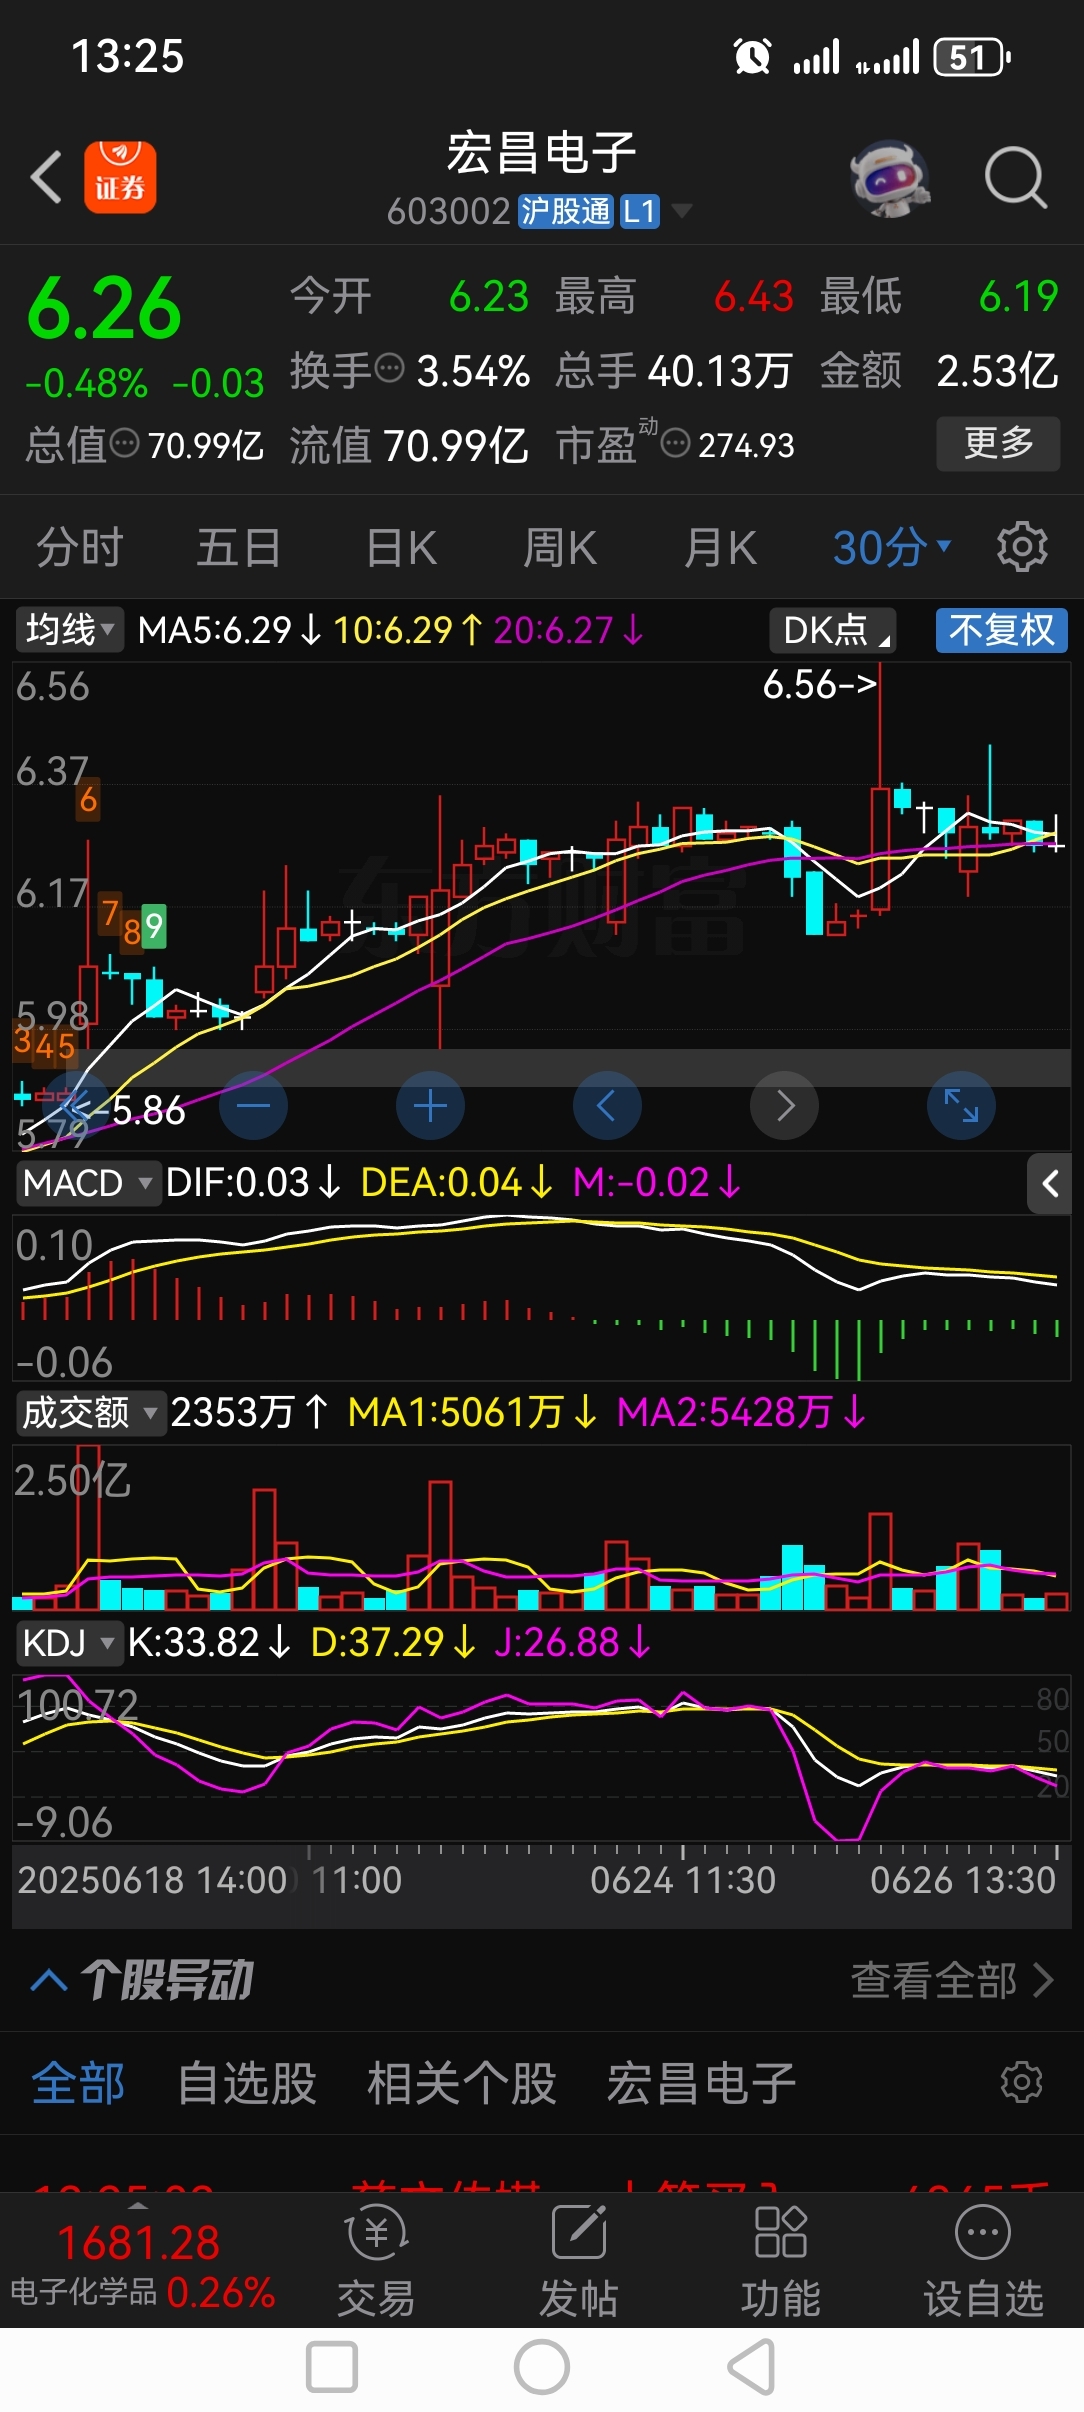Open 交易 trade icon
The width and height of the screenshot is (1084, 2412).
tap(376, 2261)
